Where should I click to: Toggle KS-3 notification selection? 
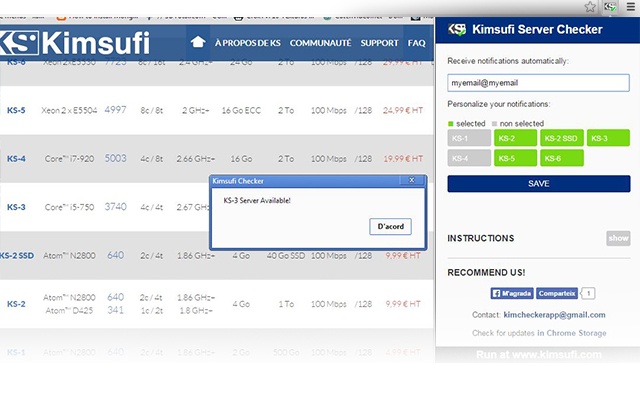608,138
